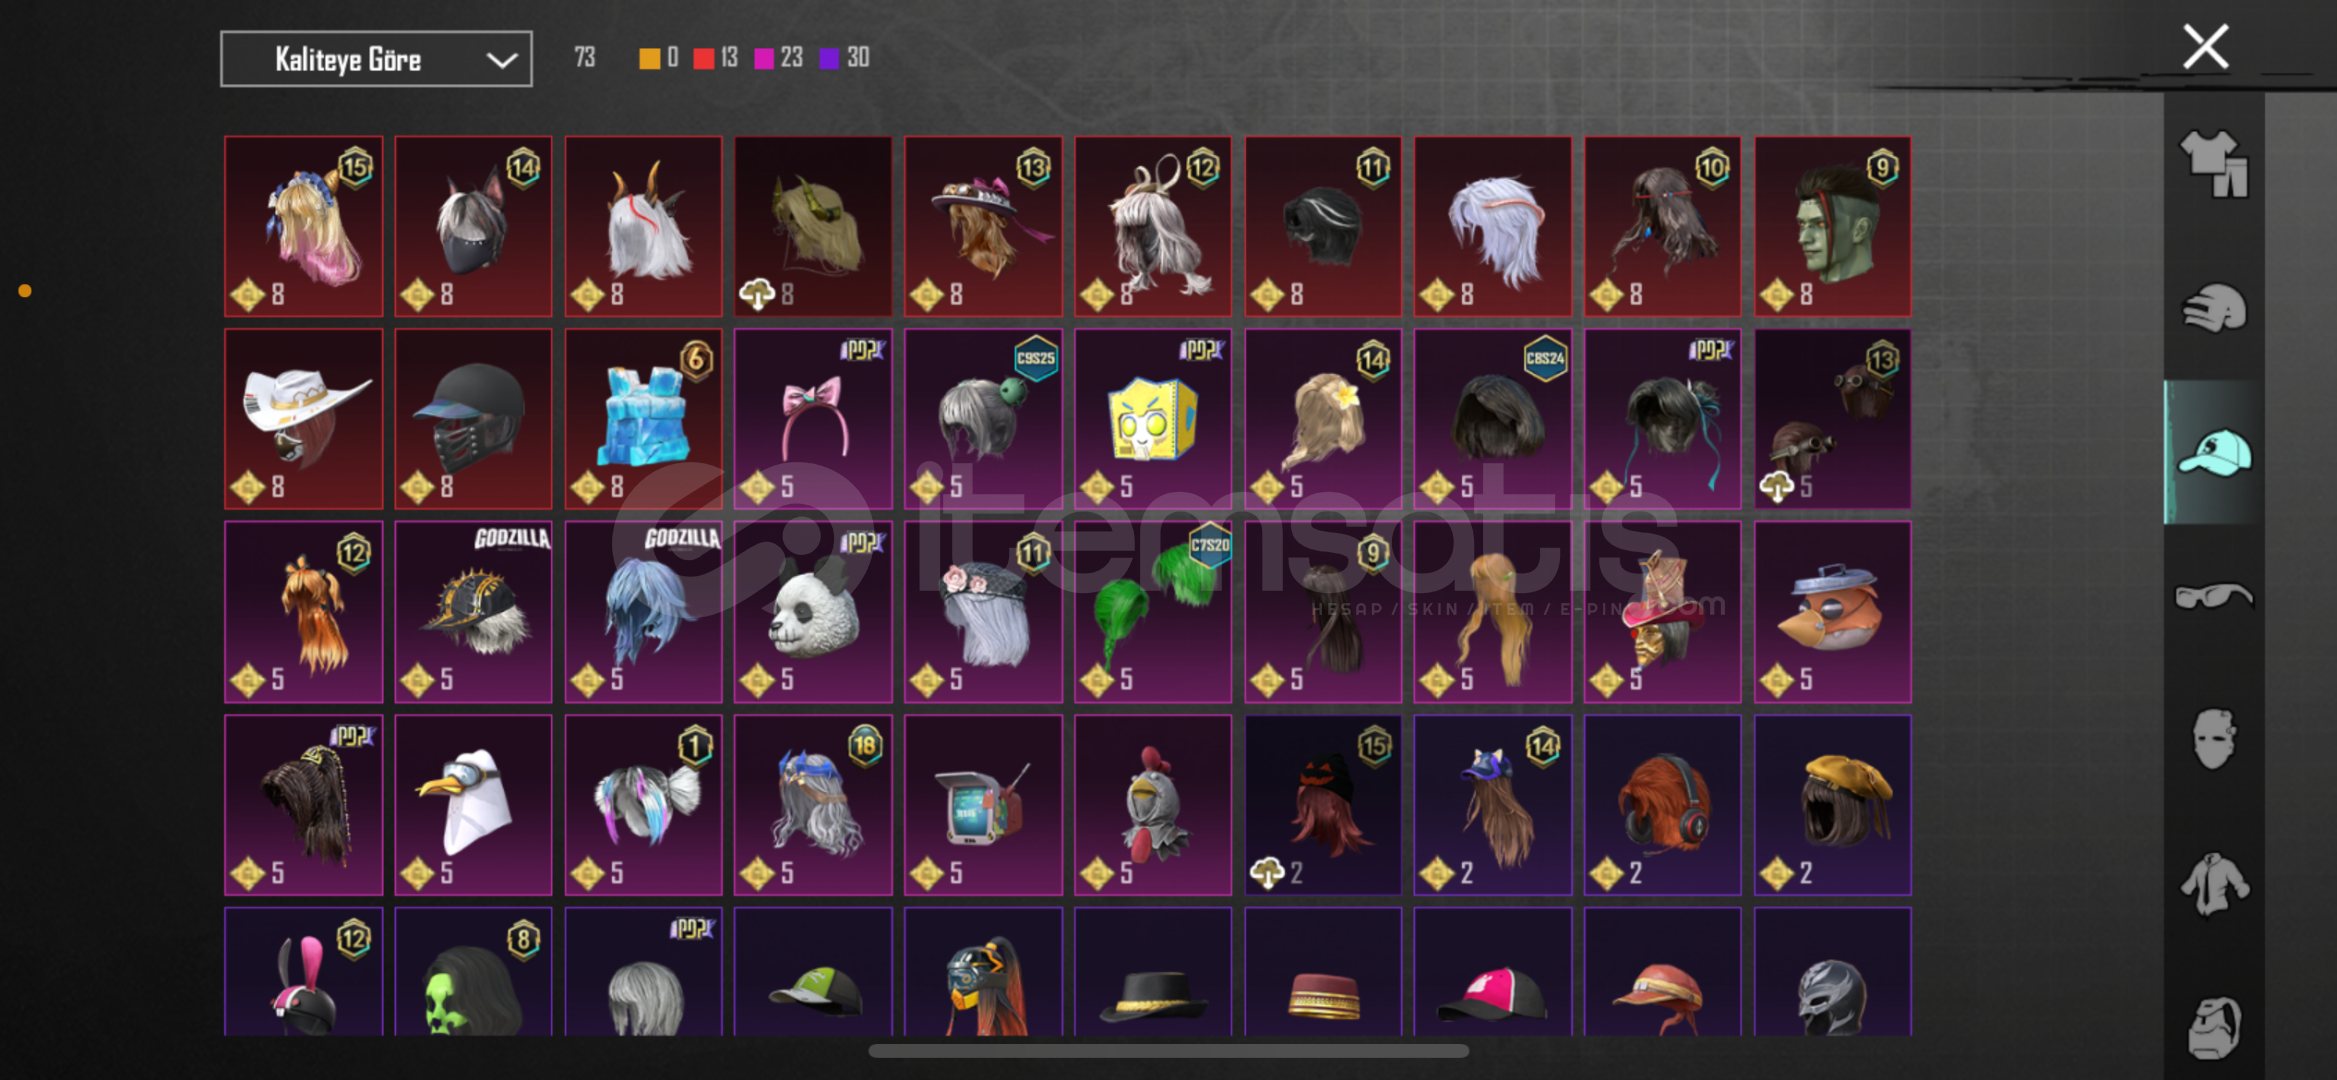Viewport: 2337px width, 1080px height.
Task: Open the bottom sidebar head category icon
Action: [2214, 1026]
